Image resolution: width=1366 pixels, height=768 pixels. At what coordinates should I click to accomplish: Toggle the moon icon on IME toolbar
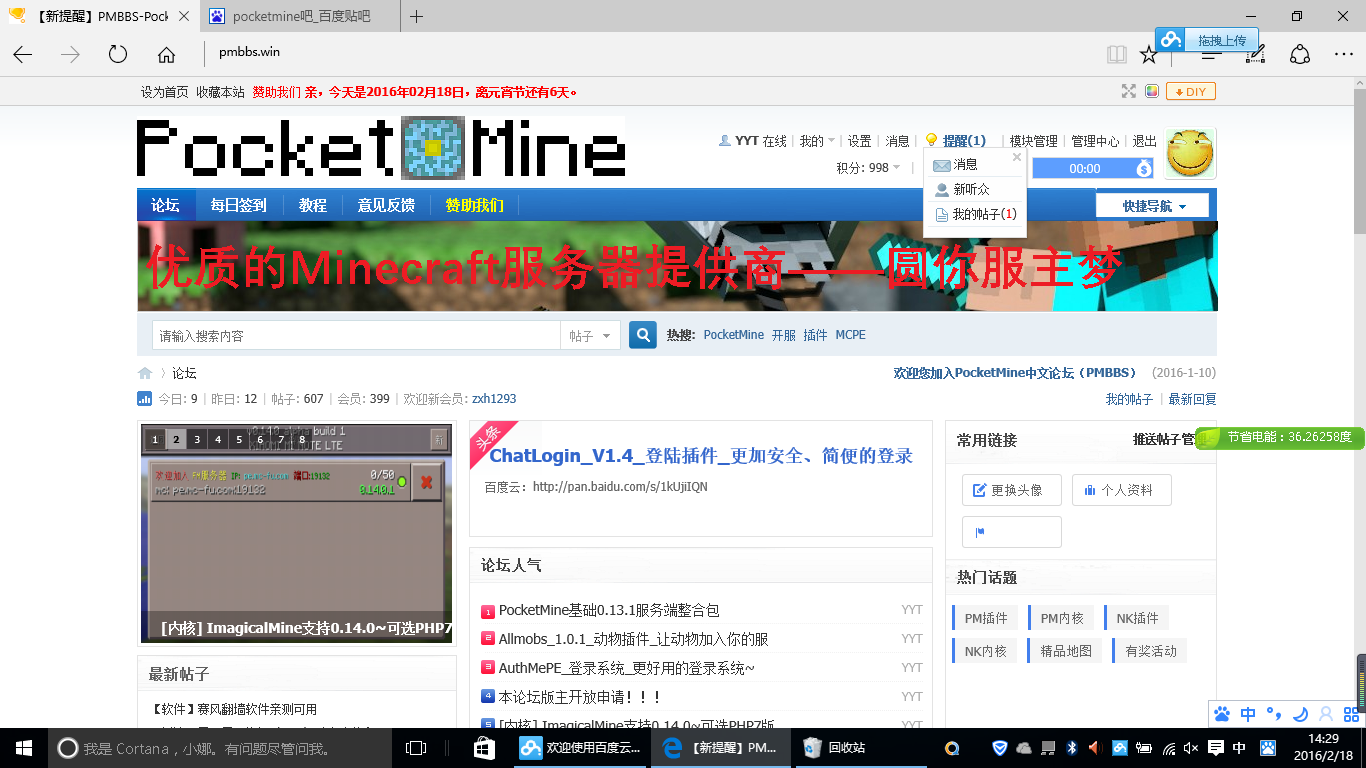[x=1301, y=714]
